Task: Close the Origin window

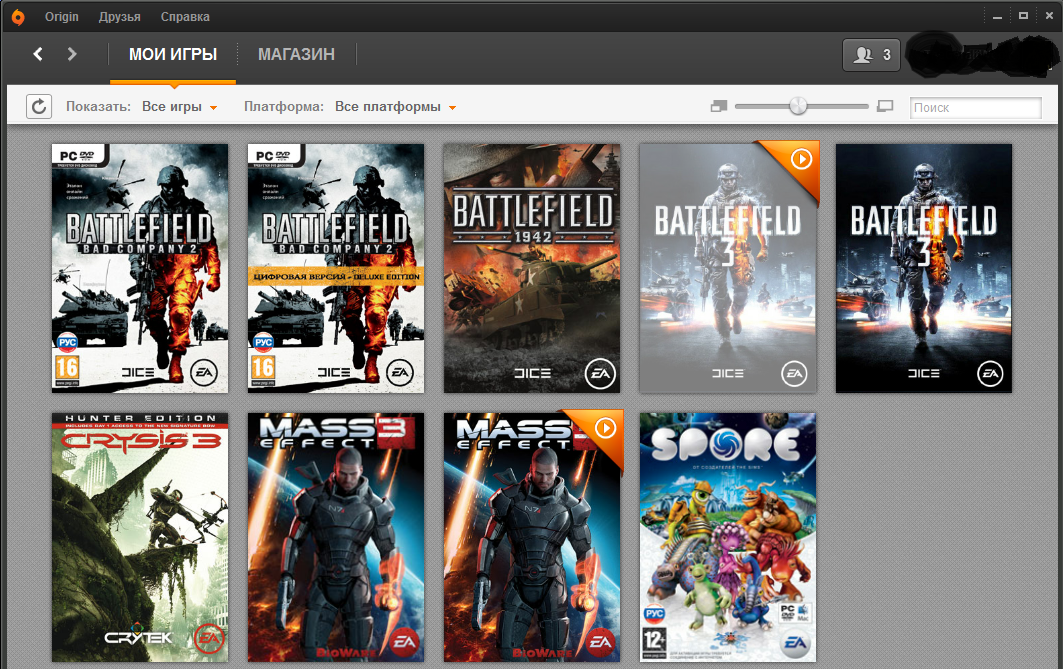Action: click(1049, 16)
